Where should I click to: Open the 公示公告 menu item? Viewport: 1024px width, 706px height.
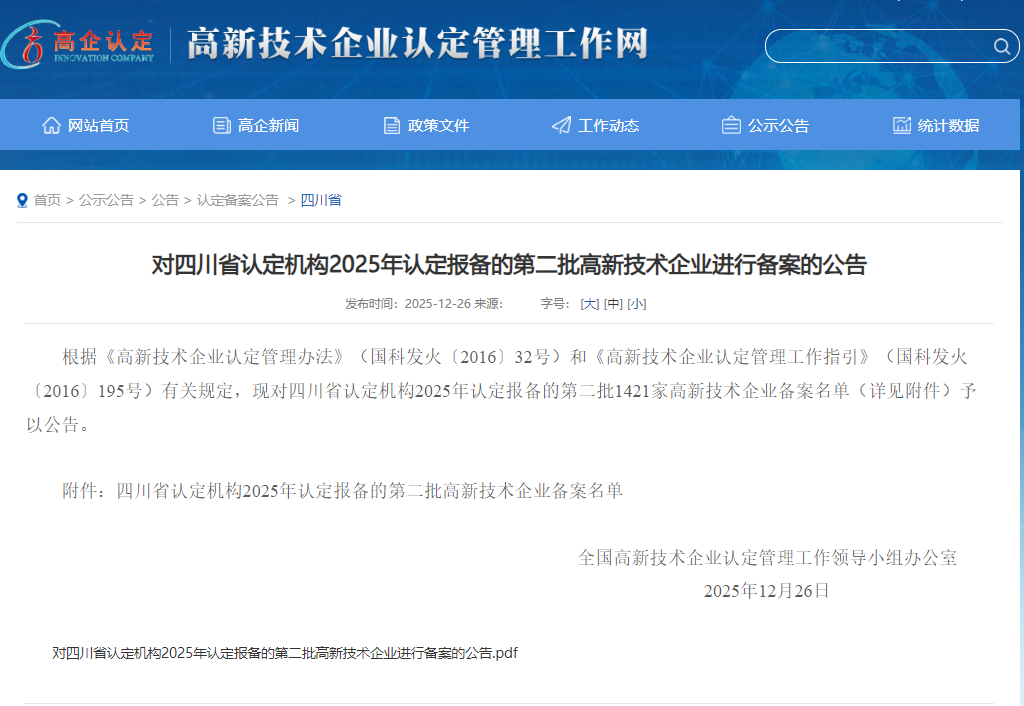point(778,125)
